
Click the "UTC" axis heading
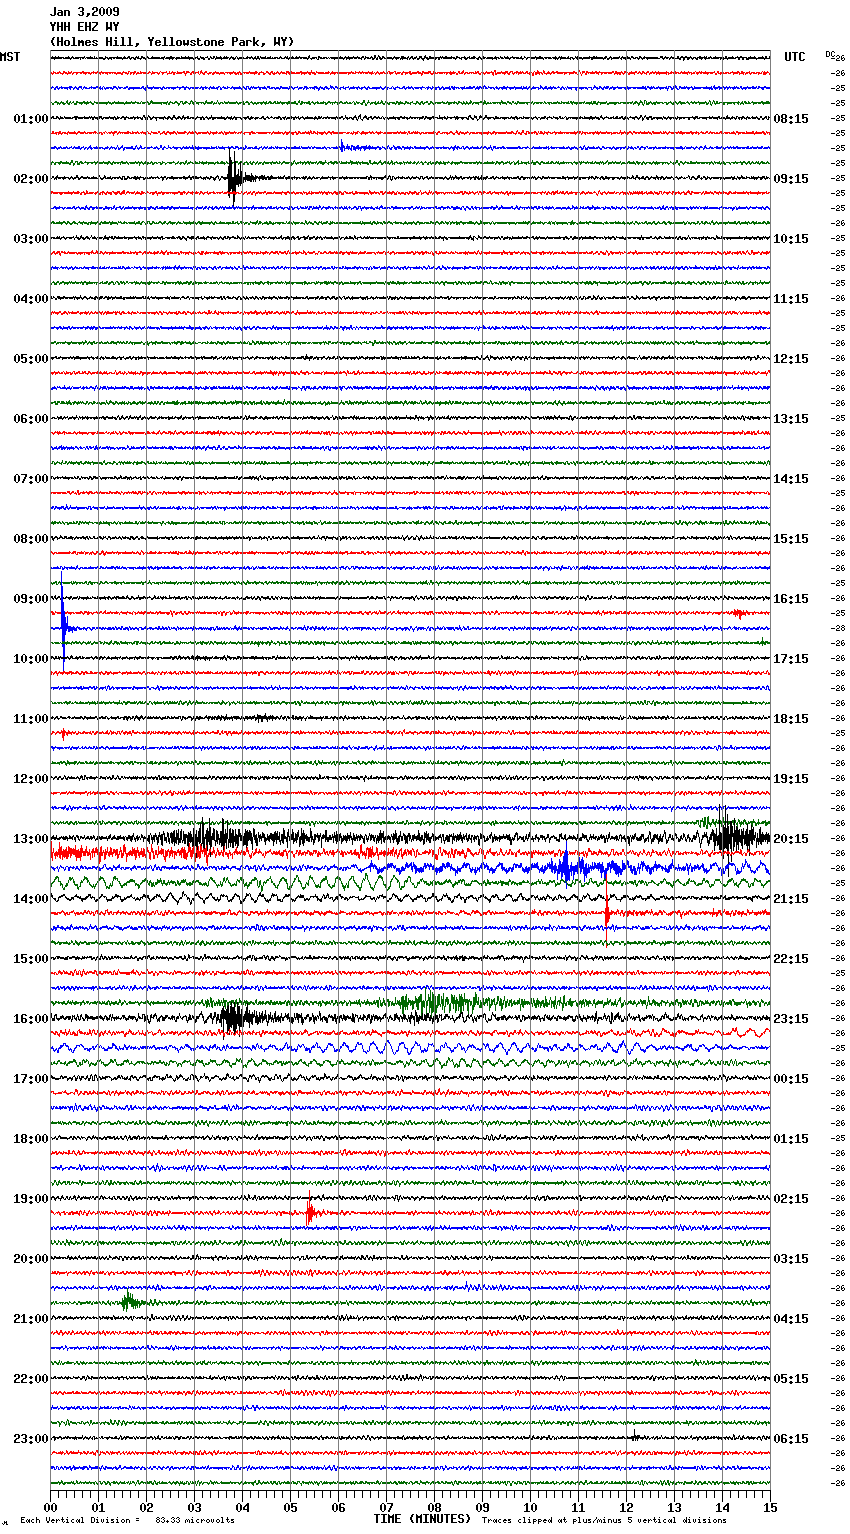pos(794,57)
